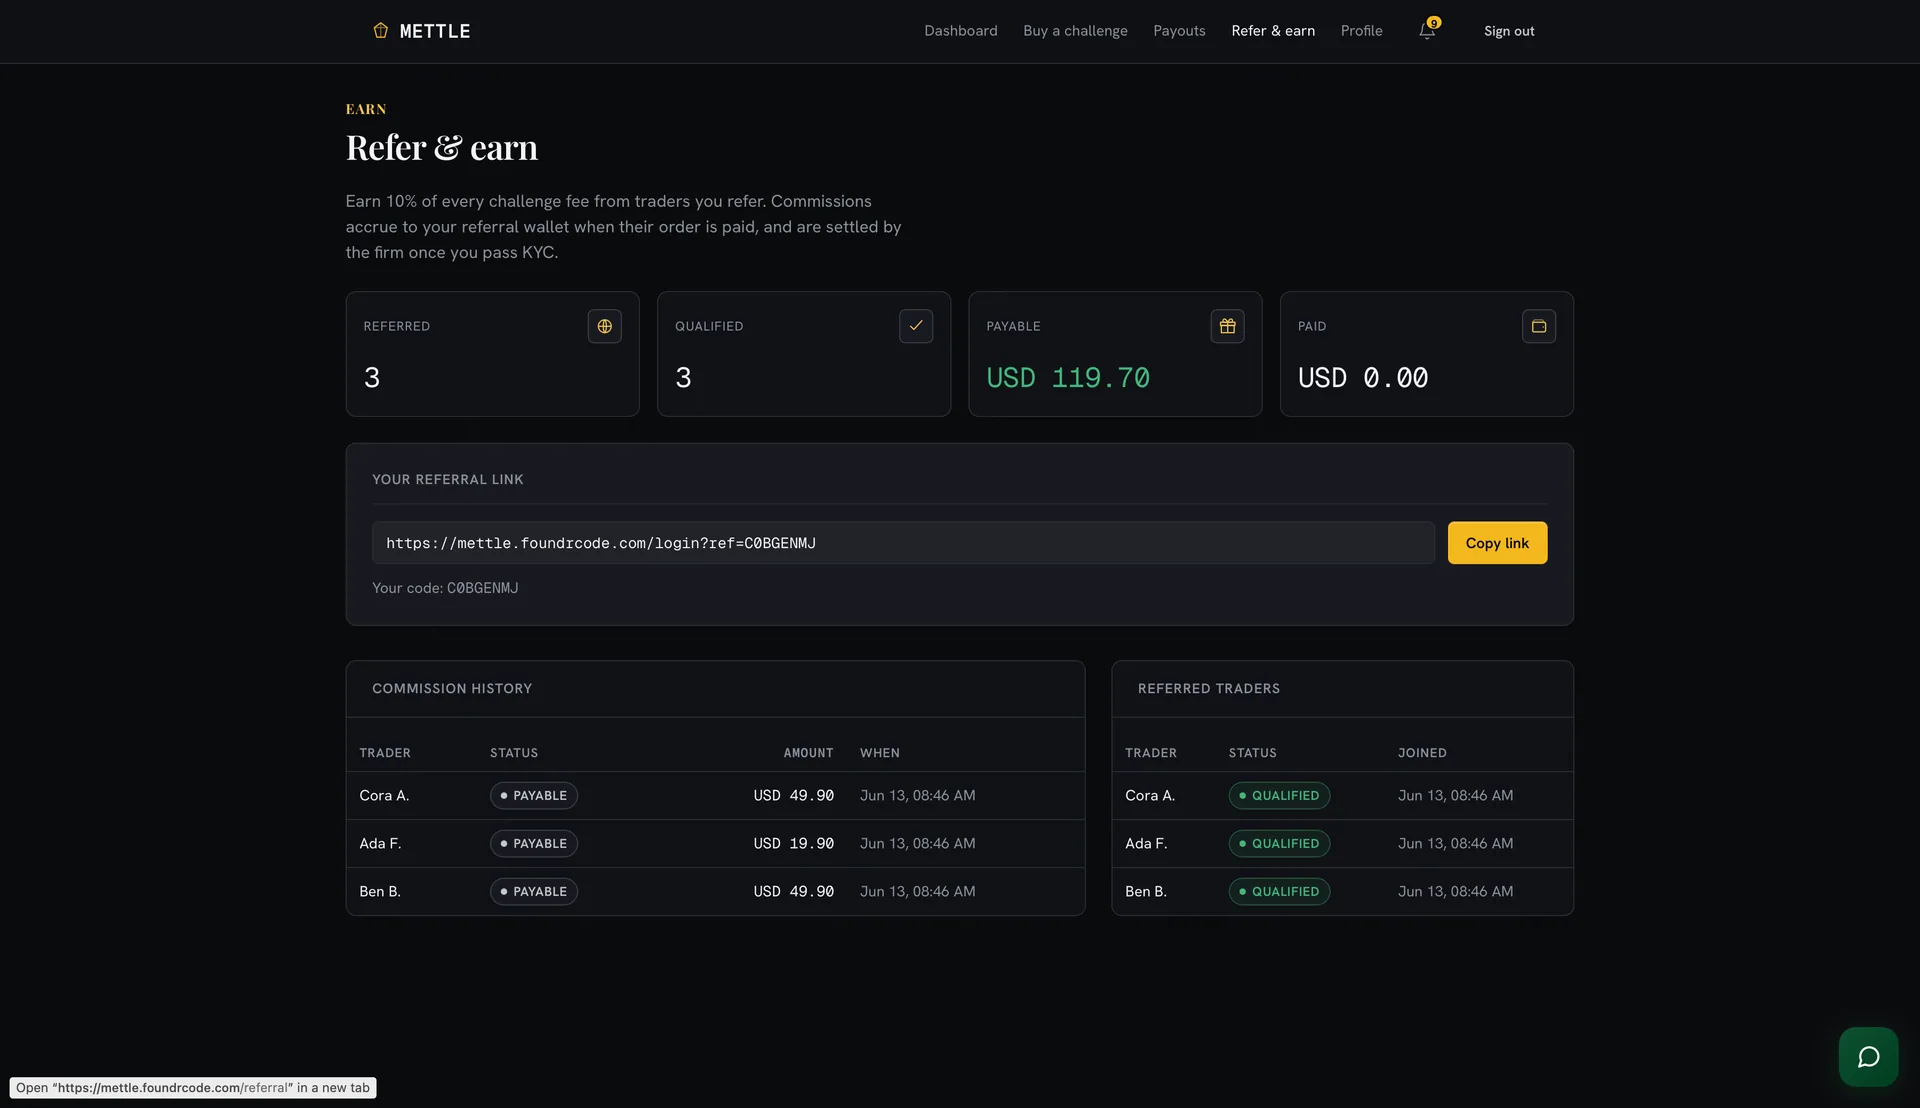Click the JOINED column header
Image resolution: width=1920 pixels, height=1108 pixels.
pos(1422,753)
